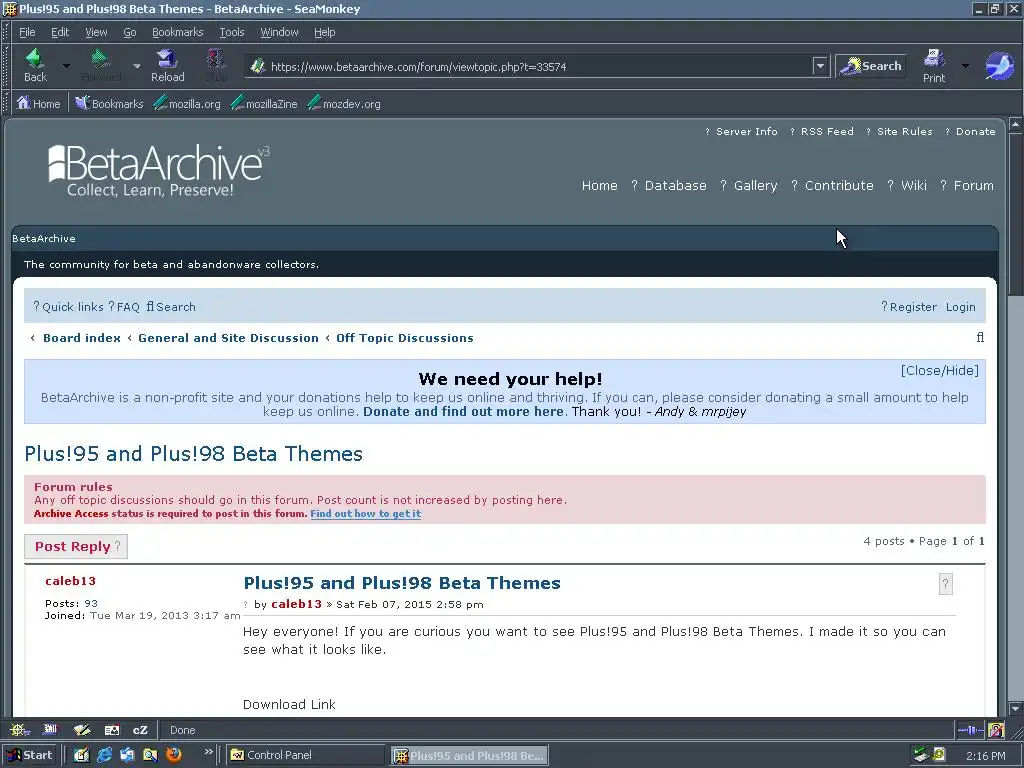Open the Gallery nav link
Viewport: 1024px width, 768px height.
tap(756, 185)
